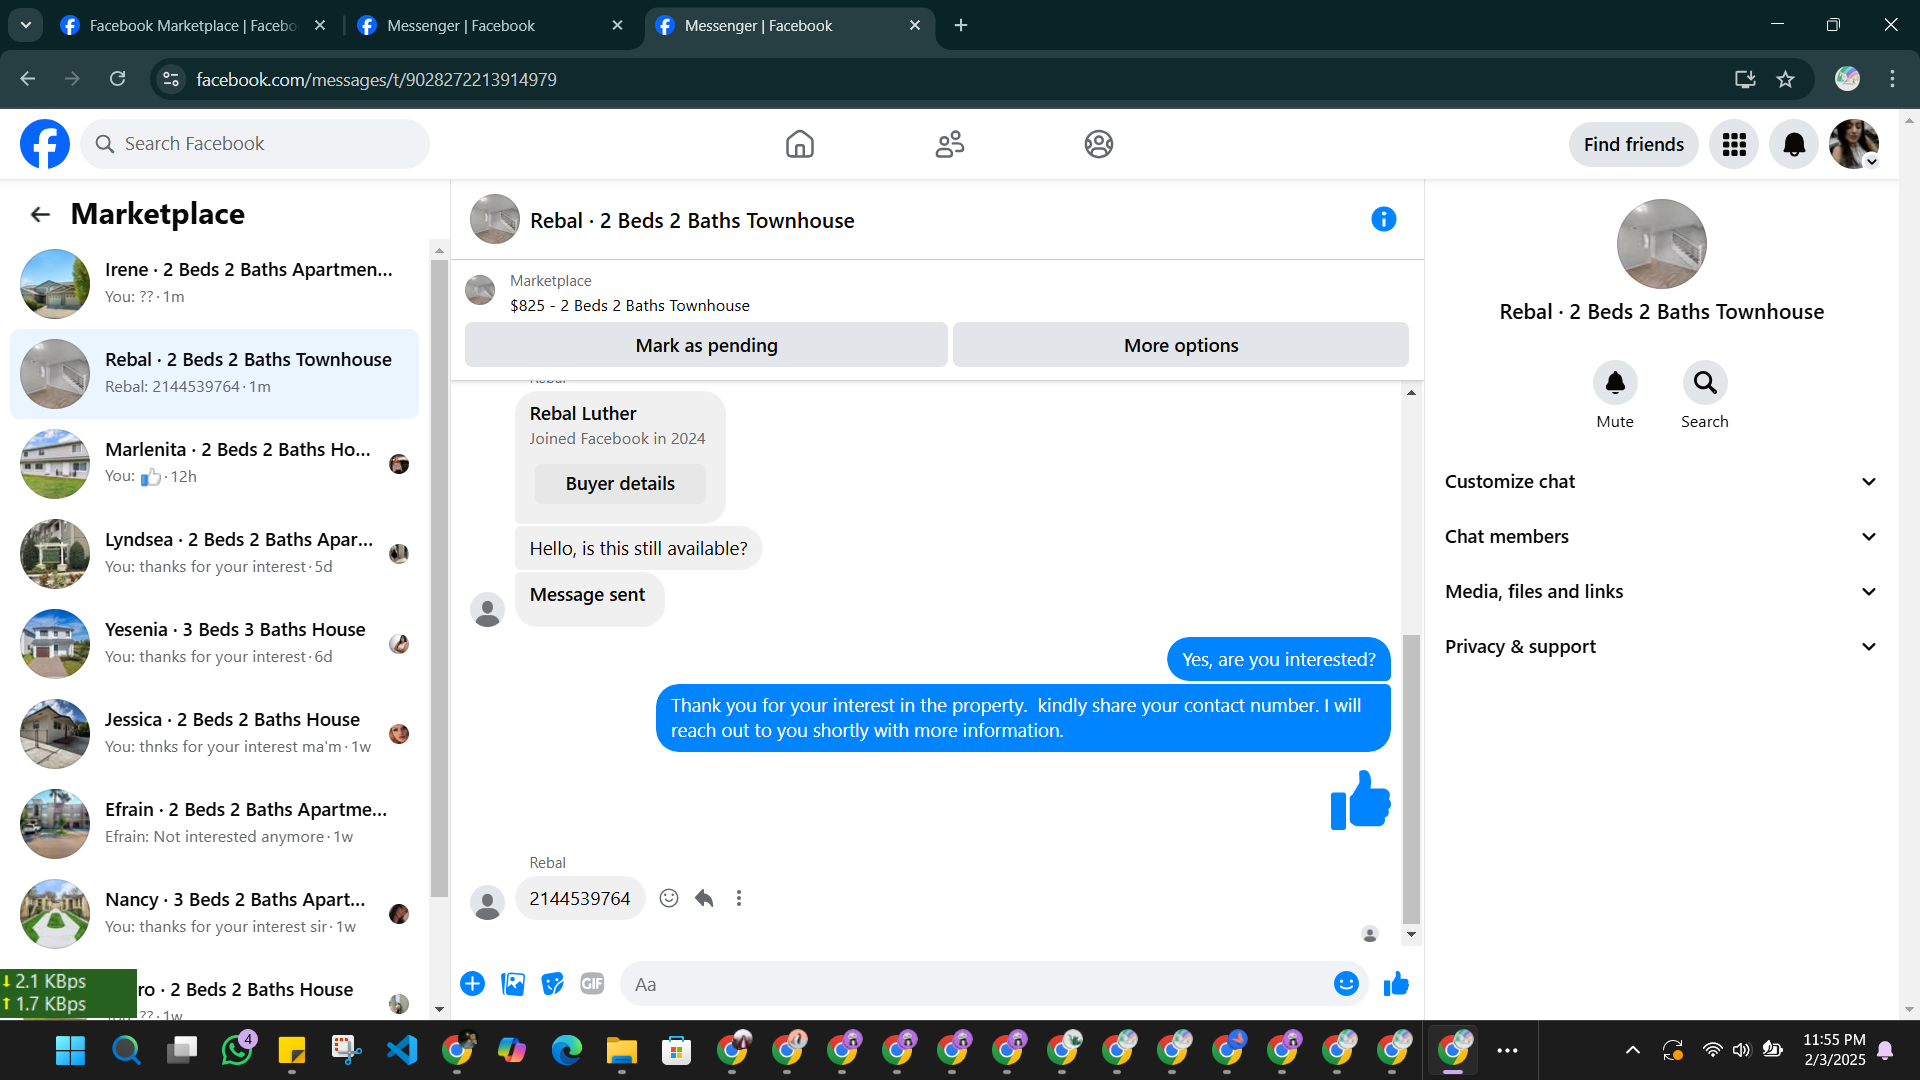Click the Rebal townhouse profile thumbnail
This screenshot has height=1080, width=1920.
1661,244
